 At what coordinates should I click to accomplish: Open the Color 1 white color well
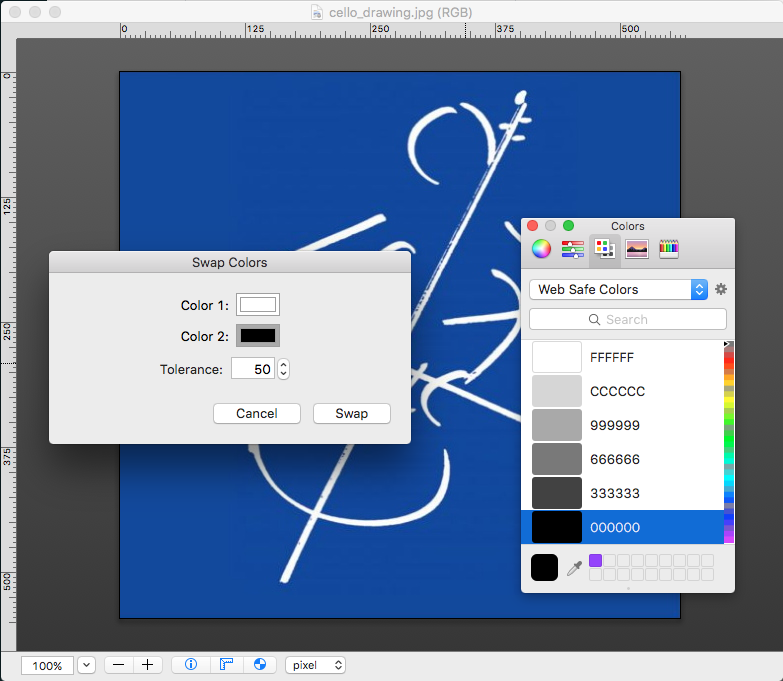258,305
